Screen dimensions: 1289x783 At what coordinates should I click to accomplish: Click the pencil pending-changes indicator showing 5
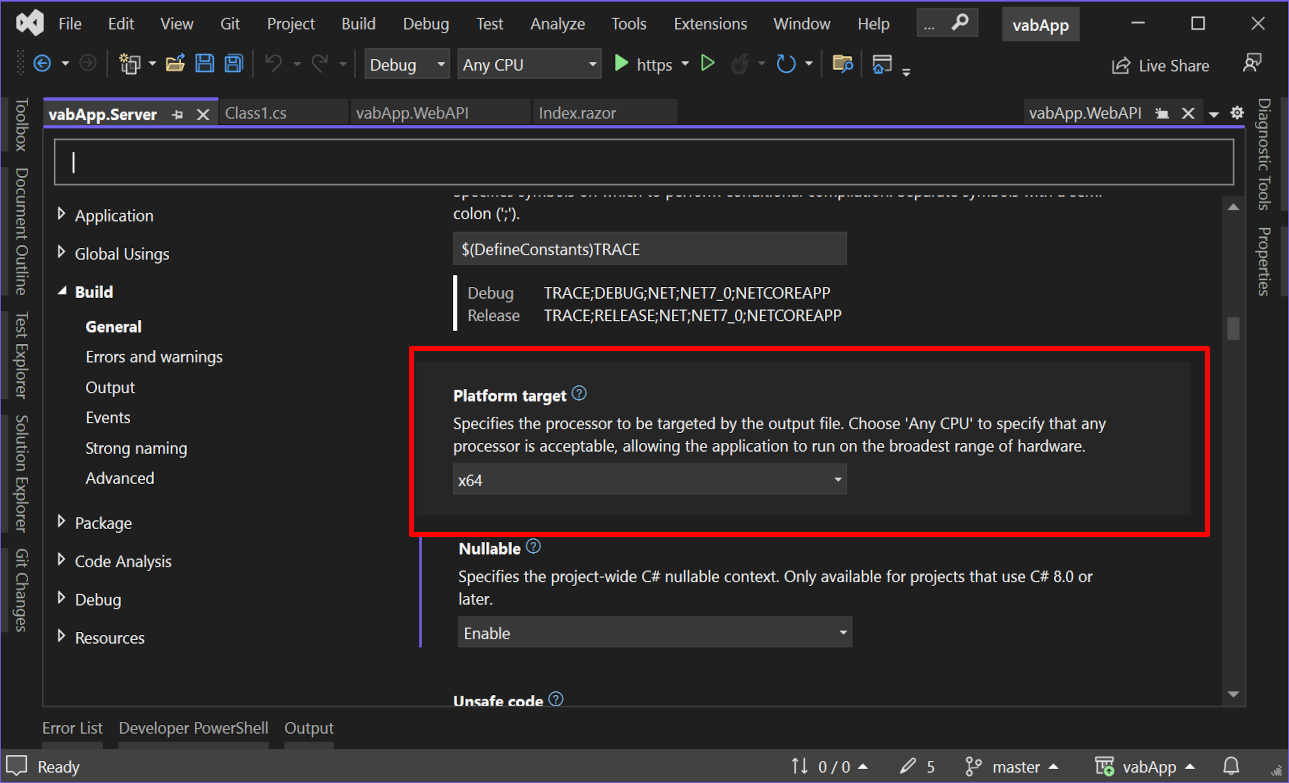(917, 766)
